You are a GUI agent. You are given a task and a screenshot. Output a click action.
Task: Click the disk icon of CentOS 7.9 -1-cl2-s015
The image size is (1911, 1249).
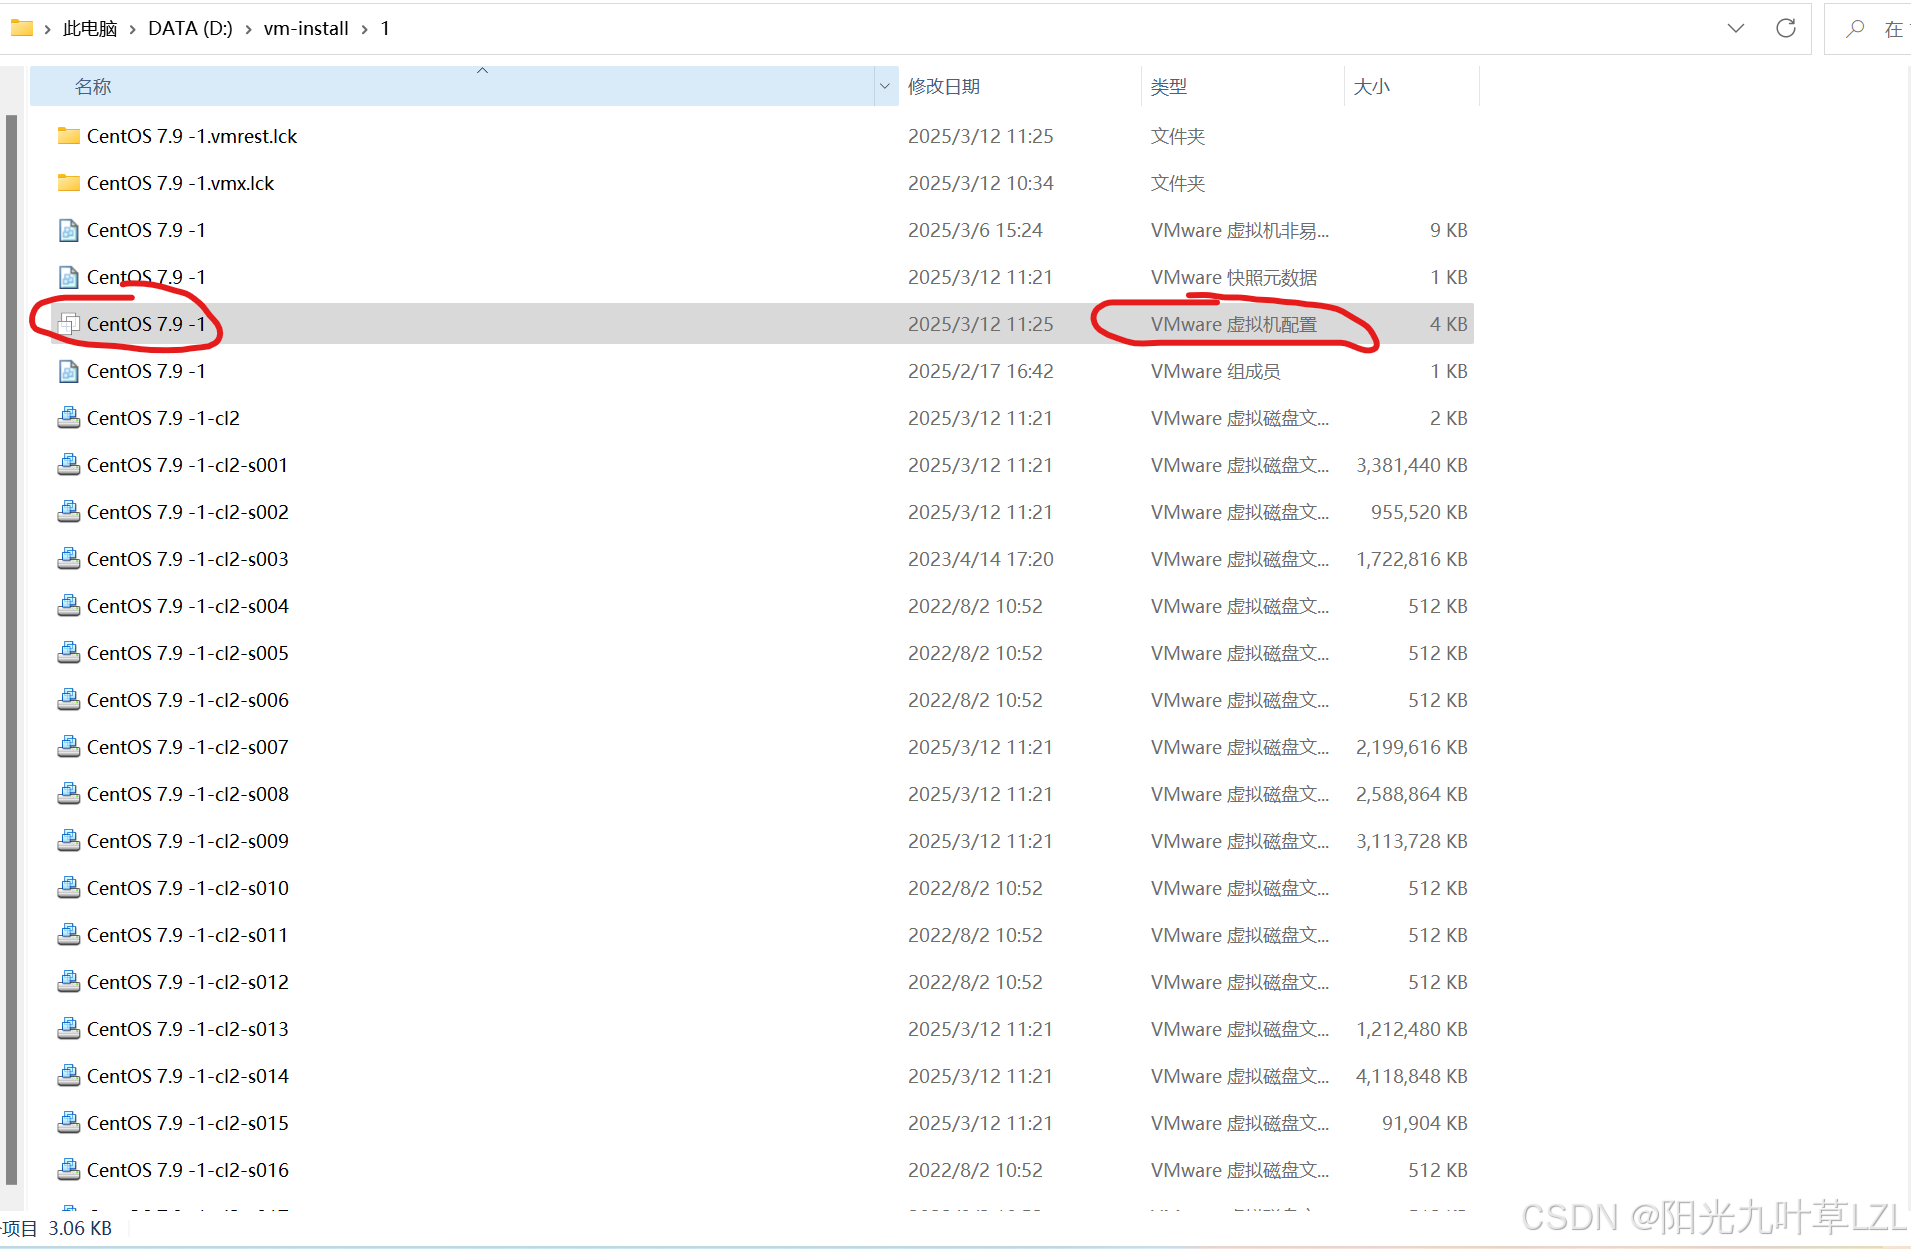[68, 1123]
